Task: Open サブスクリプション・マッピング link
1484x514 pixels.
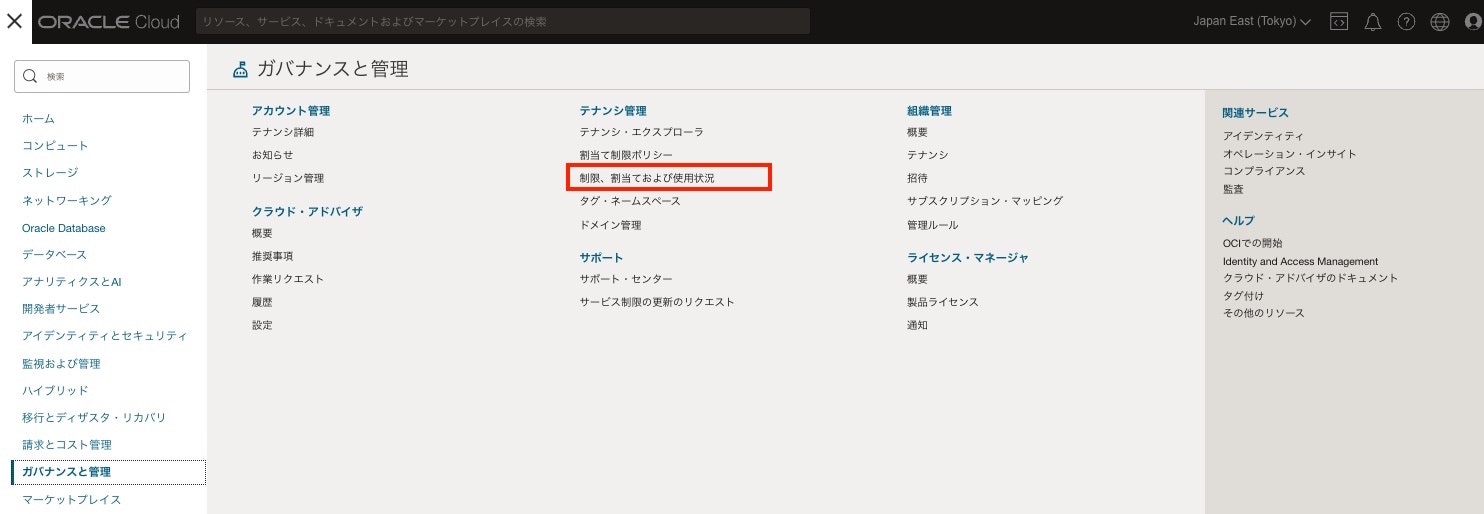Action: 985,201
